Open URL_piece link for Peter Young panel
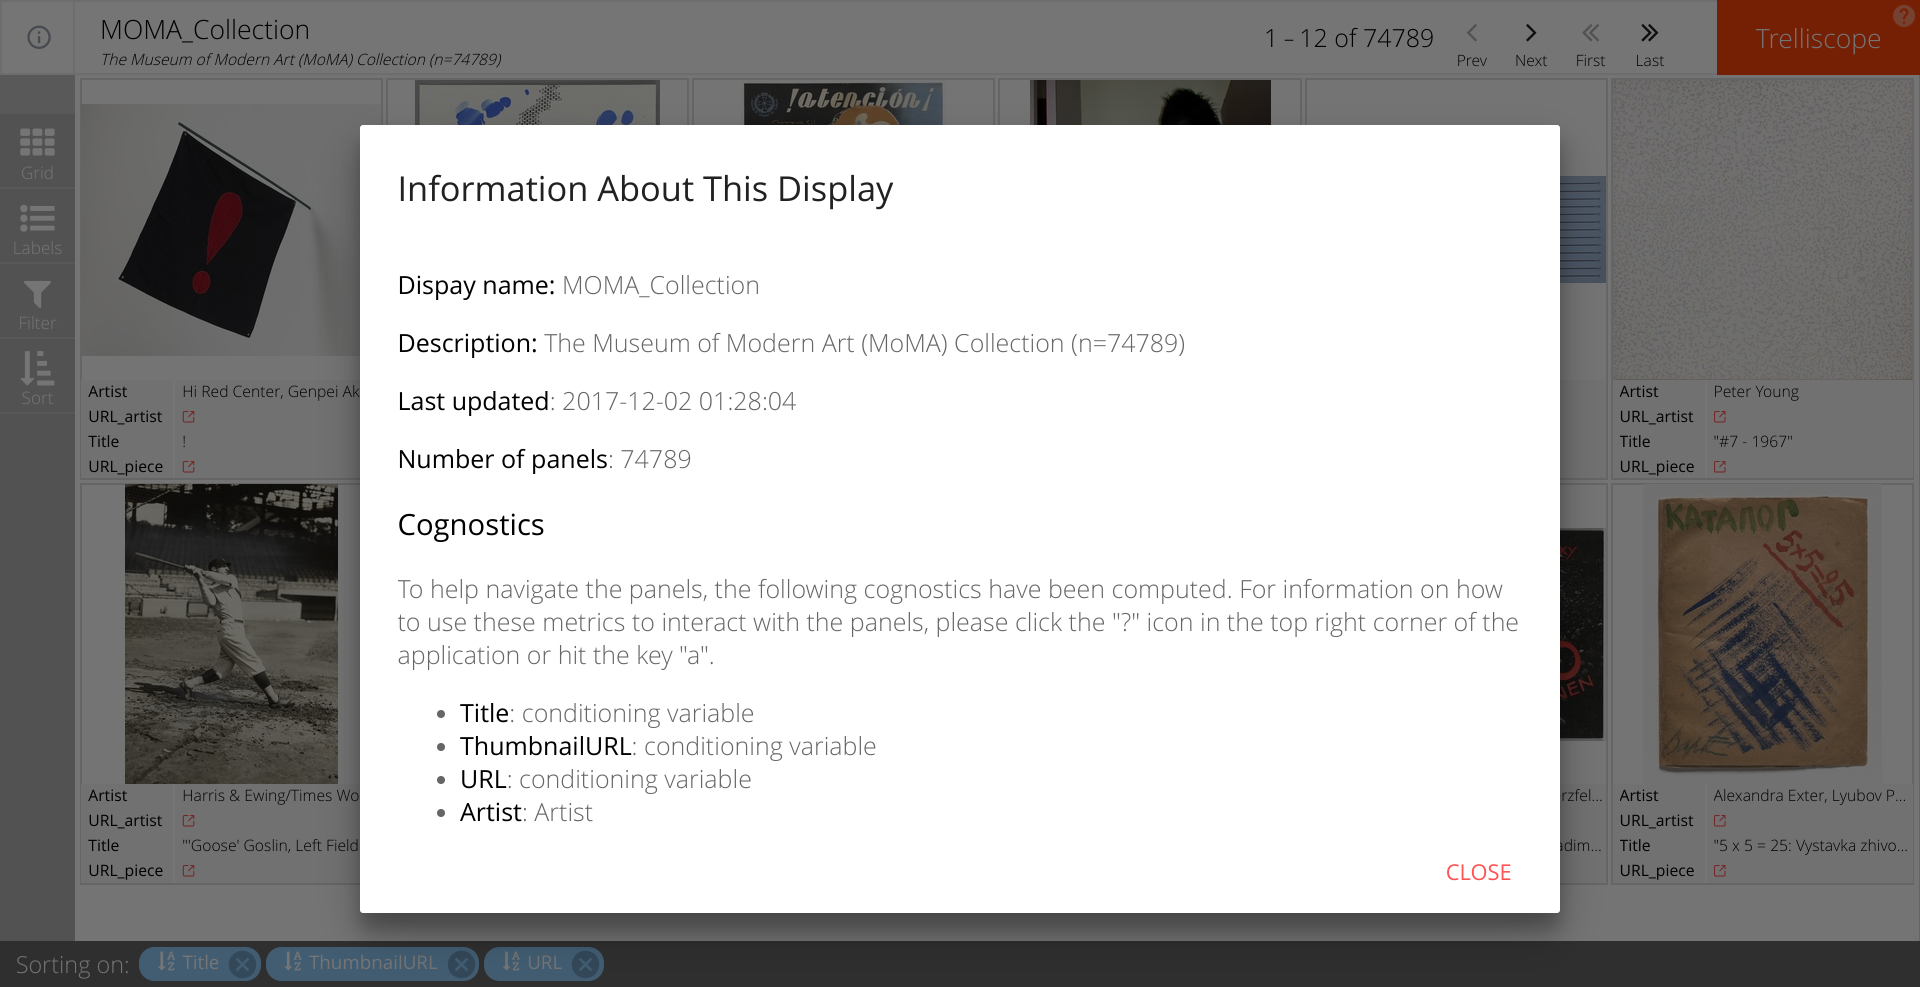 coord(1720,467)
